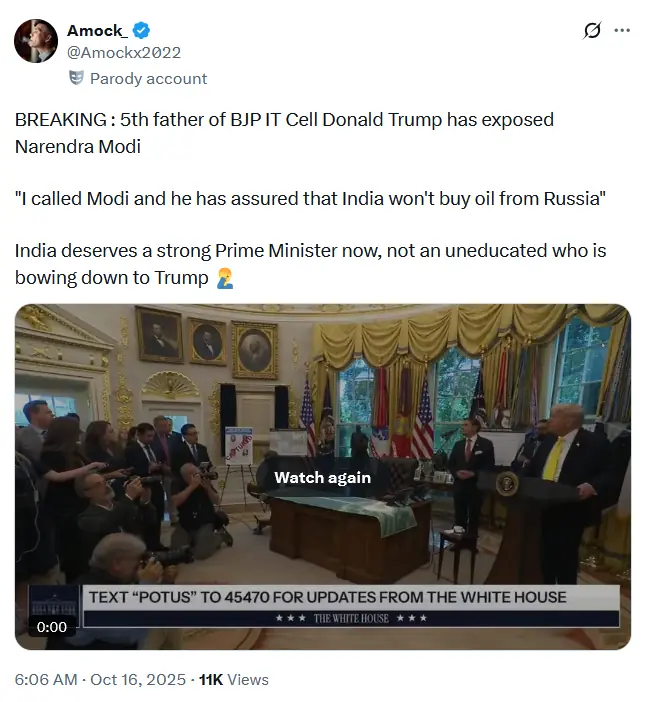Click the "I called Modi" quote line
Screen dimensions: 647x702
(310, 198)
